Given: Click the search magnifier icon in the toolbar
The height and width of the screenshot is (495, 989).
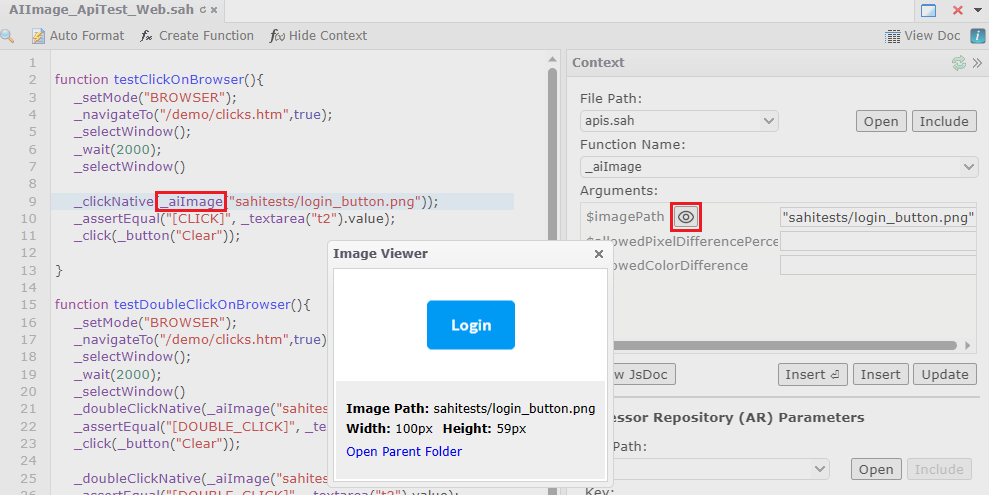Looking at the screenshot, I should (7, 36).
